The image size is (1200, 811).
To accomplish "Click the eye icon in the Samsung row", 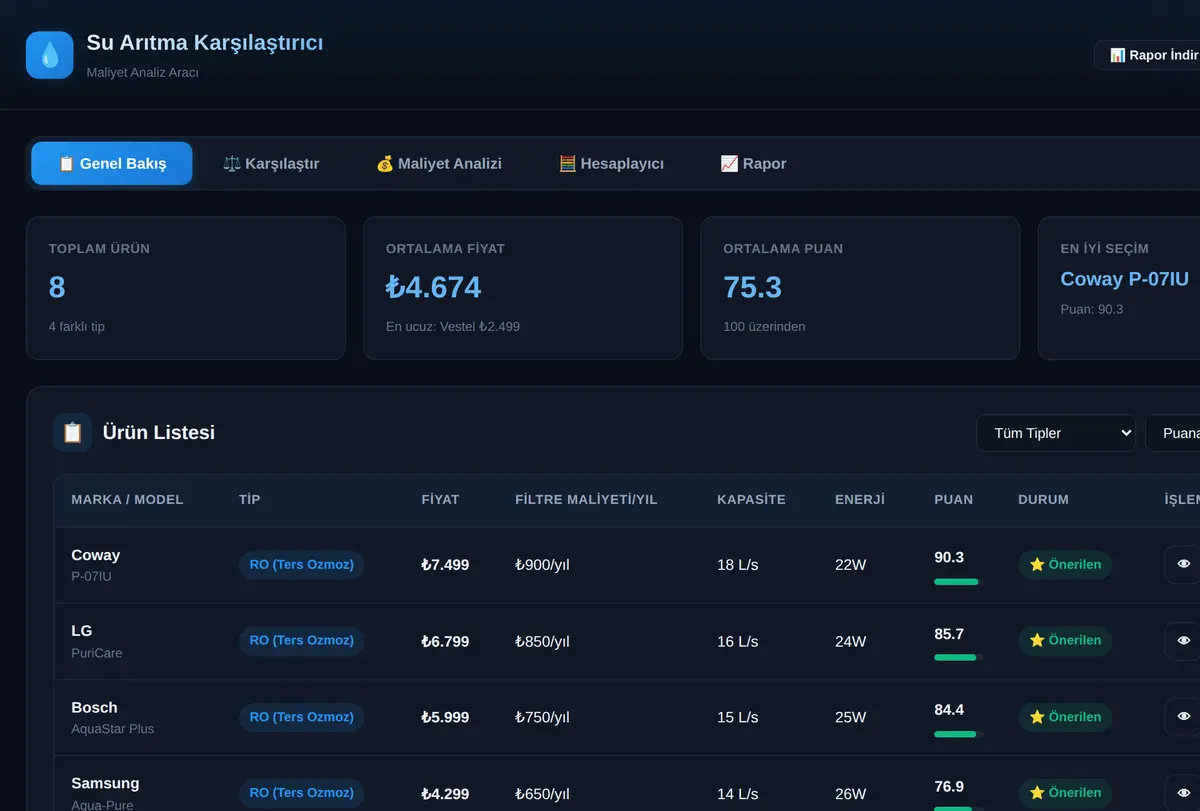I will (x=1183, y=793).
